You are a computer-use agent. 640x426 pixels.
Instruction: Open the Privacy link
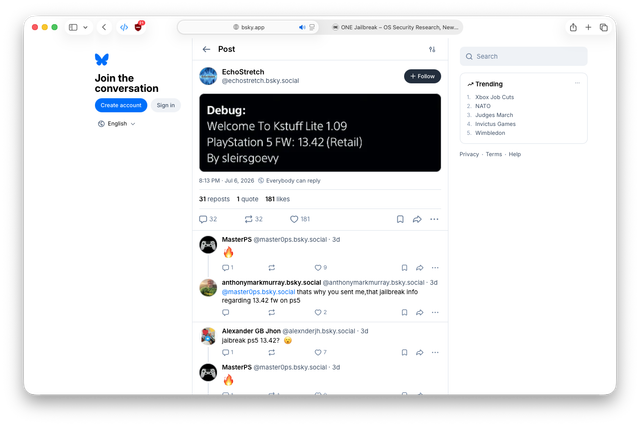[469, 154]
